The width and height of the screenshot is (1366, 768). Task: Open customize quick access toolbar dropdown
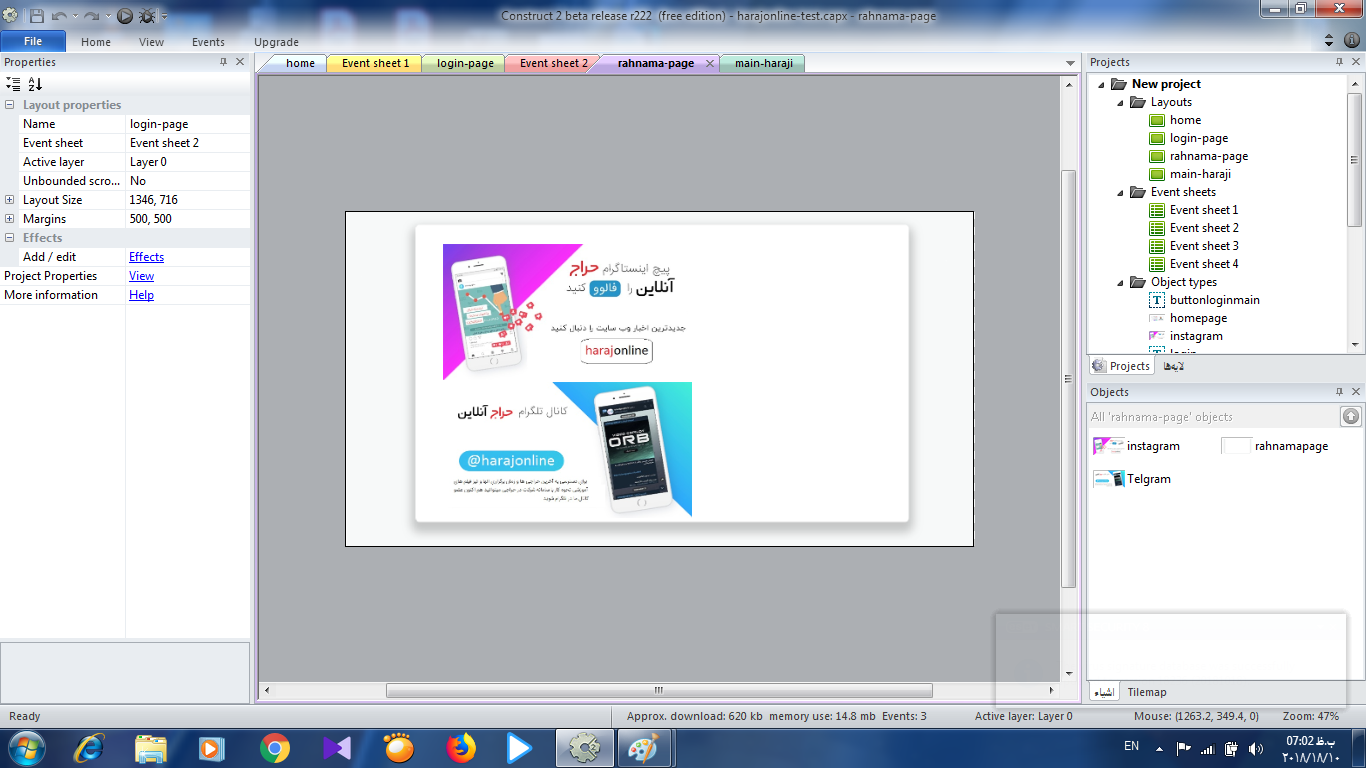(164, 17)
